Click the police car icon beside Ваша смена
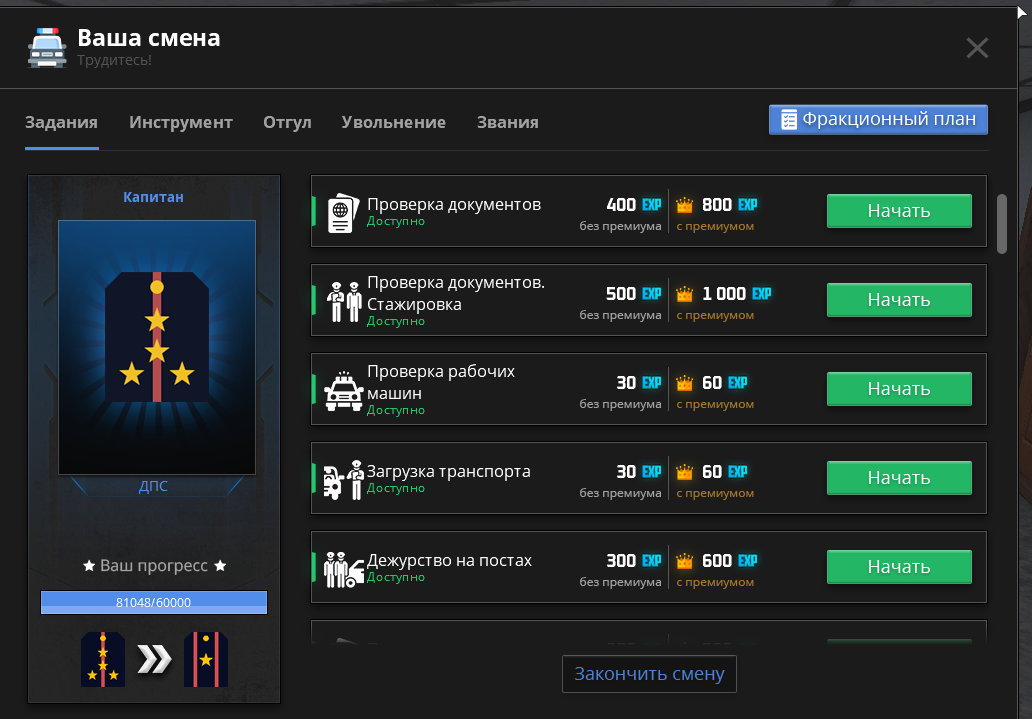 [47, 47]
